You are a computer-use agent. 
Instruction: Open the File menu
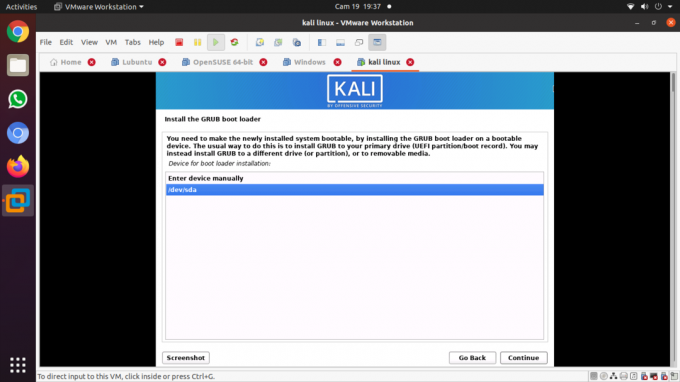46,42
